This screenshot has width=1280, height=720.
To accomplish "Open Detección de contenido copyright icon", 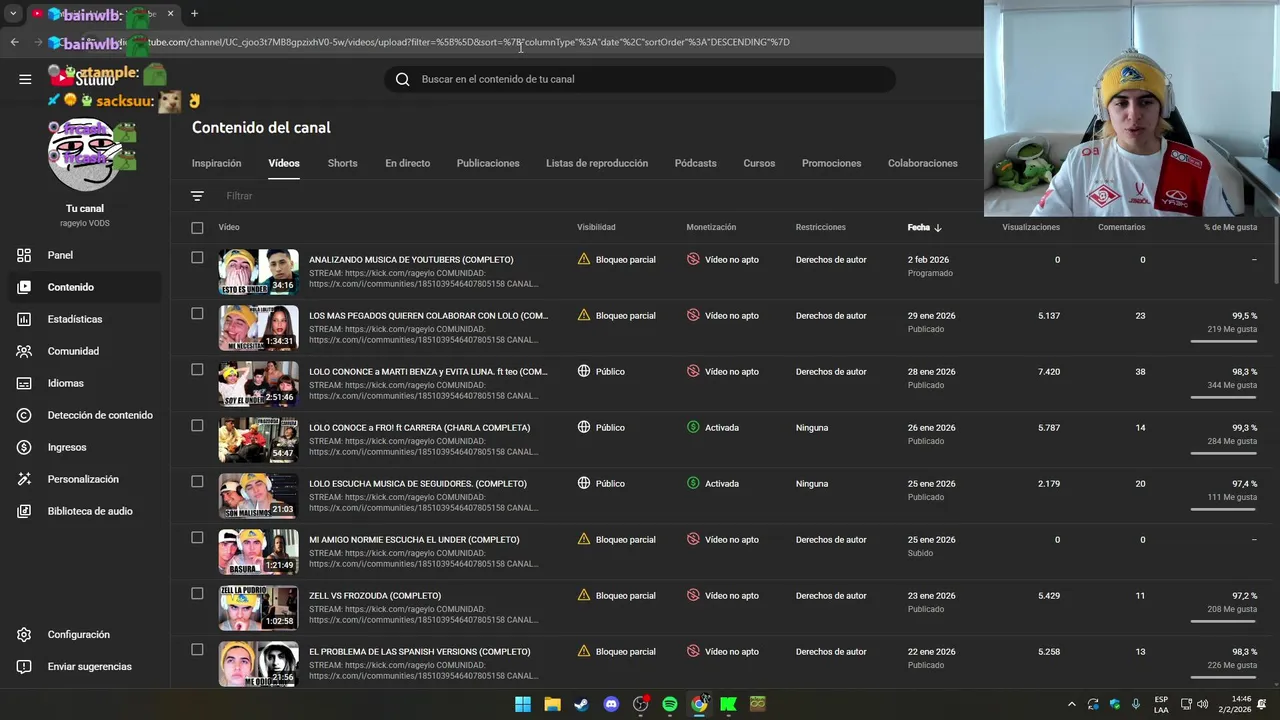I will tap(24, 415).
